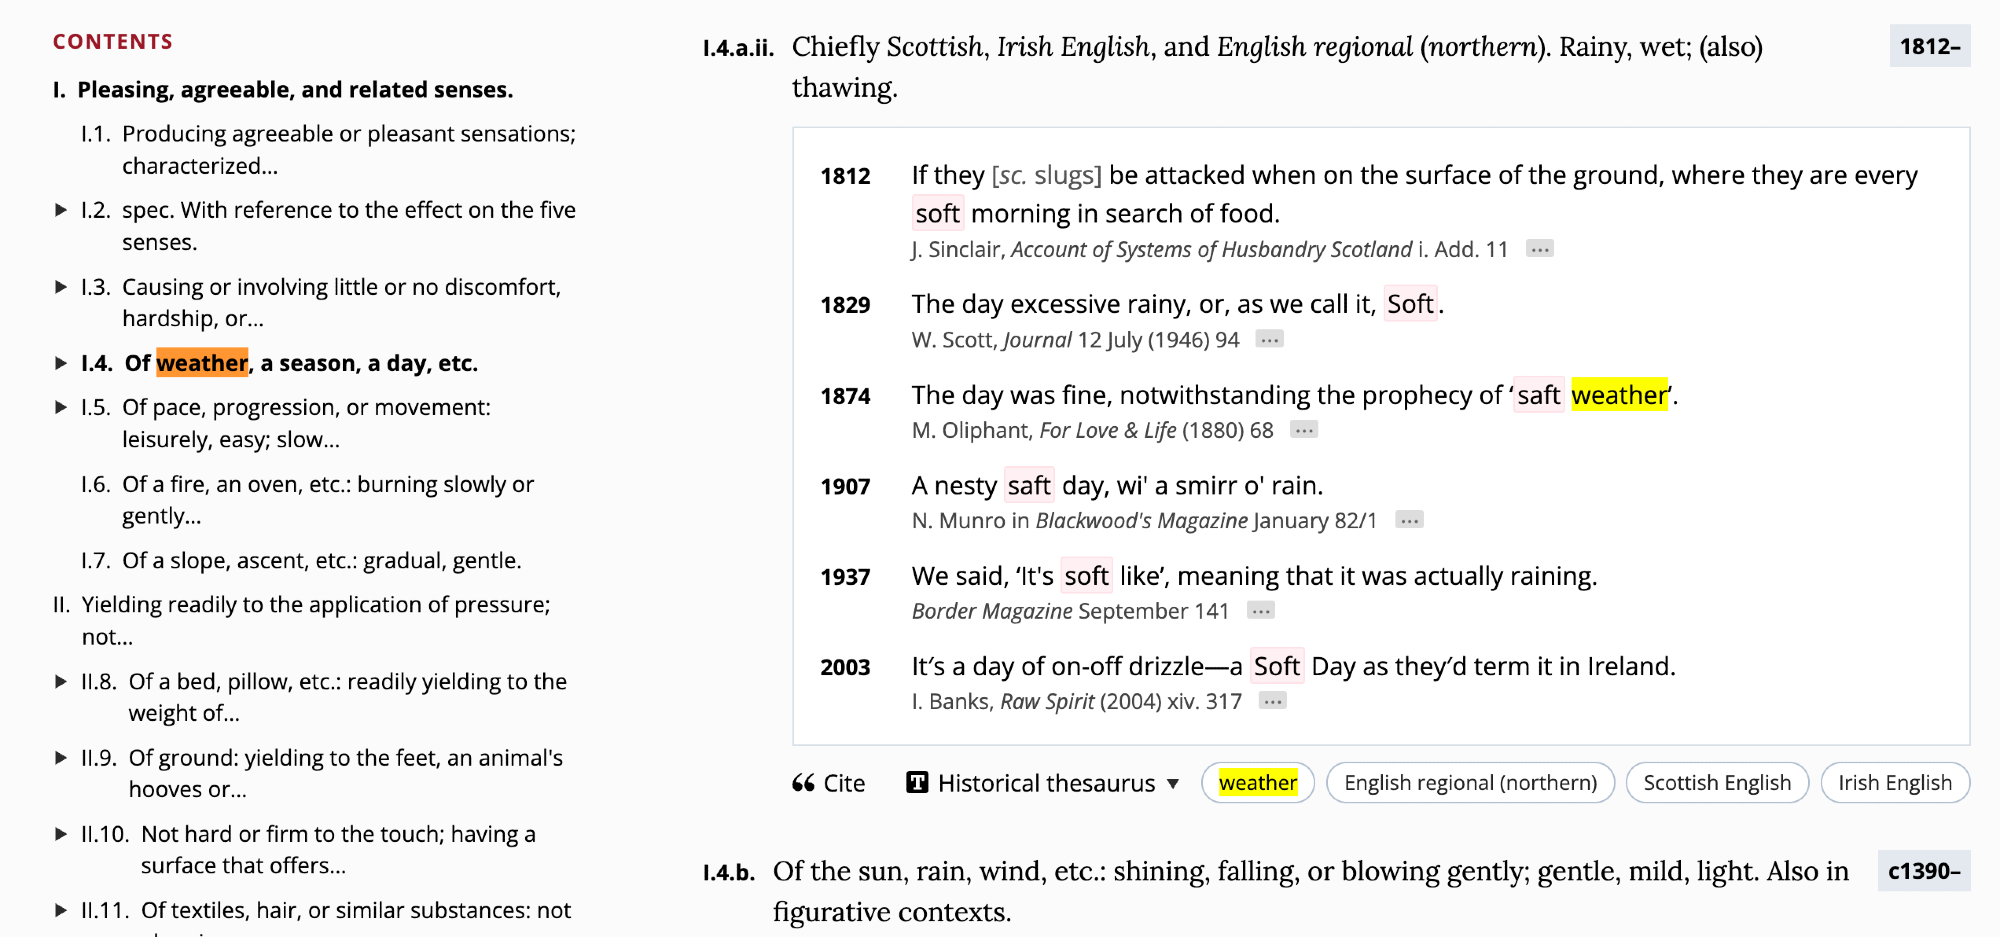
Task: Click ellipsis after M. Oliphant citation
Action: (1303, 430)
